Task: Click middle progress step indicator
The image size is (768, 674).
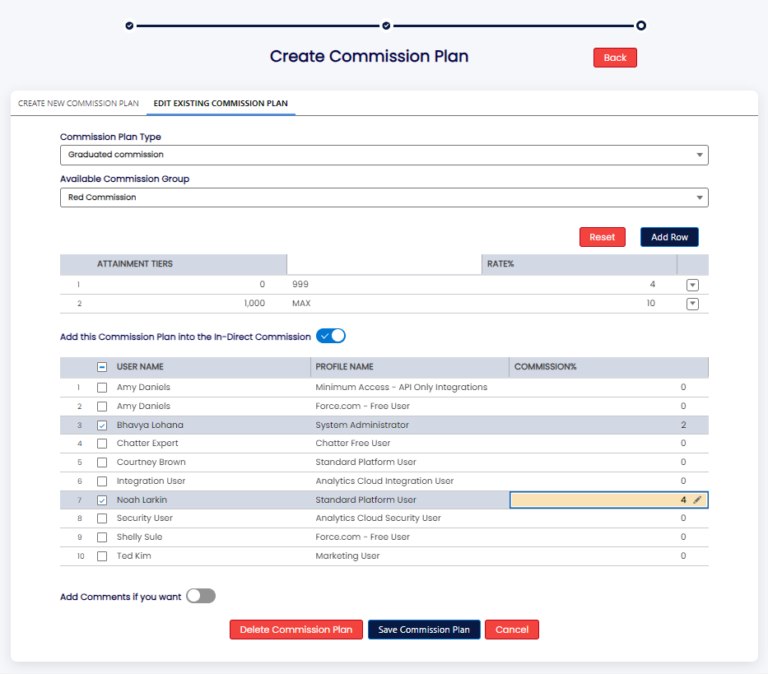Action: (x=385, y=25)
